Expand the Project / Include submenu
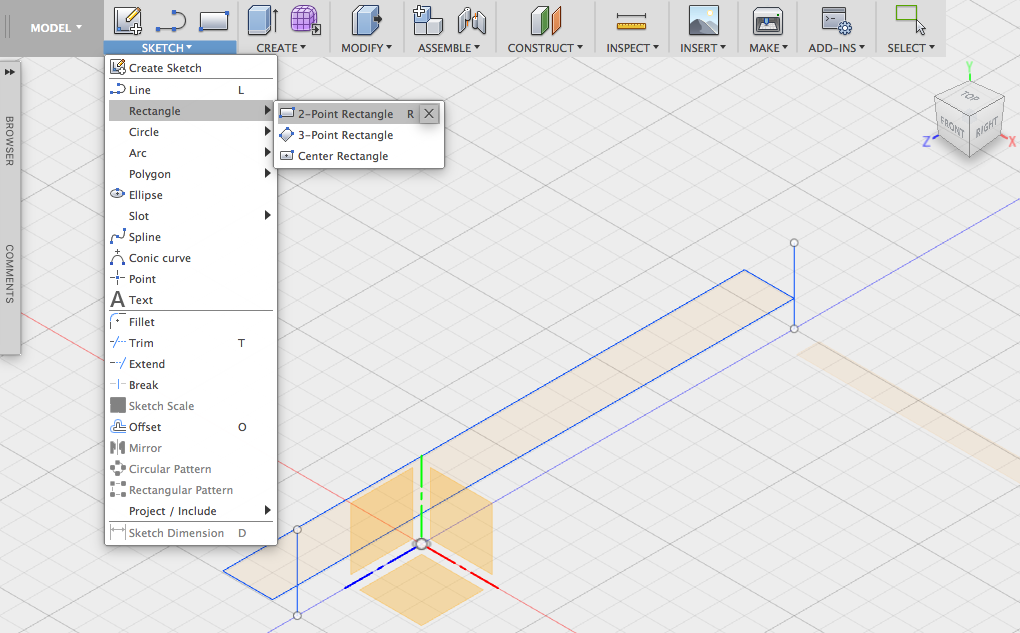 tap(191, 511)
